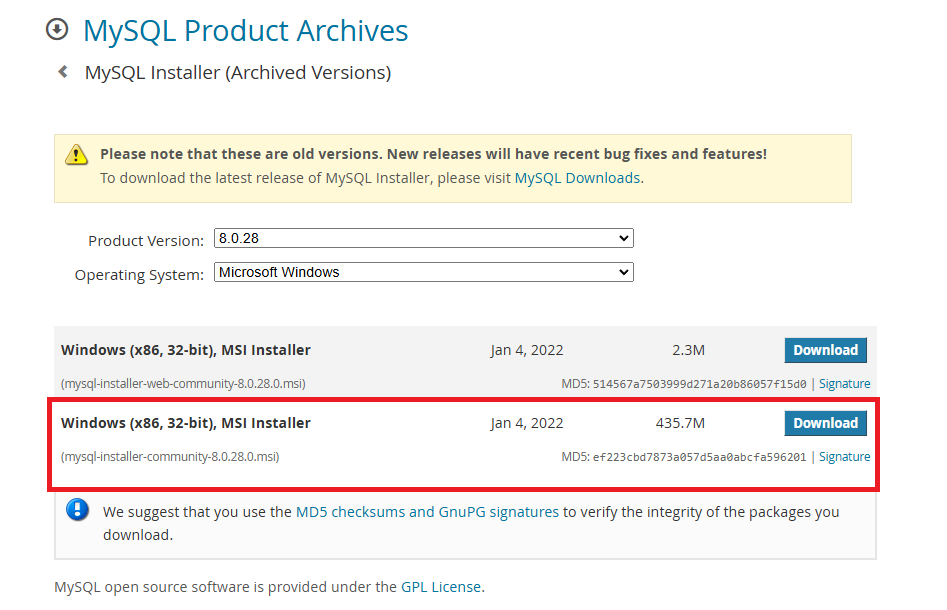Click the download arrow icon beside MySQL Product Archives
The height and width of the screenshot is (610, 947).
57,30
